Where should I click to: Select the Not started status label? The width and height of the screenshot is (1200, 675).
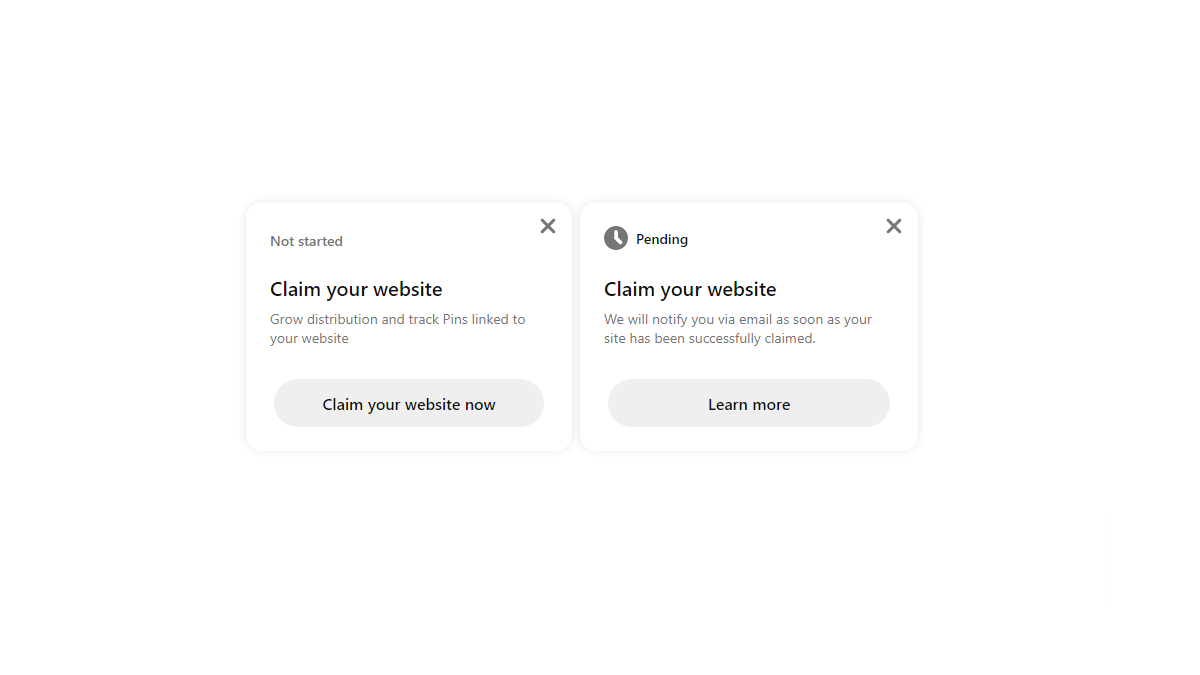point(306,241)
